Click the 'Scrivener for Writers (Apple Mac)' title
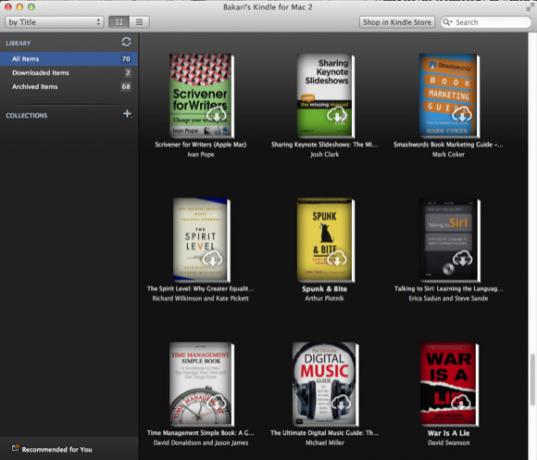This screenshot has height=460, width=537. tap(201, 145)
